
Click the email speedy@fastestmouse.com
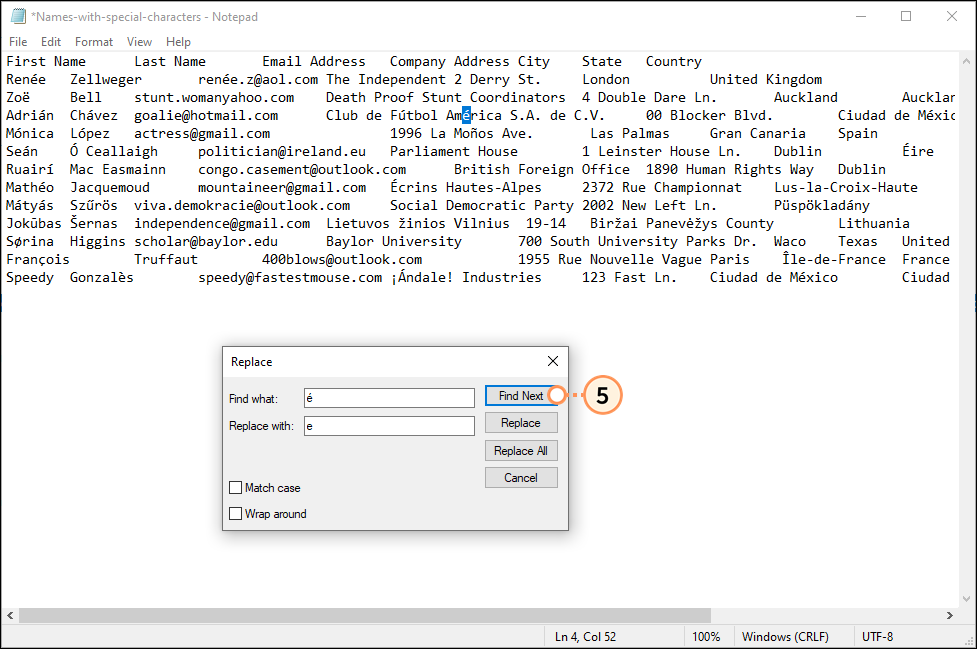pyautogui.click(x=290, y=278)
